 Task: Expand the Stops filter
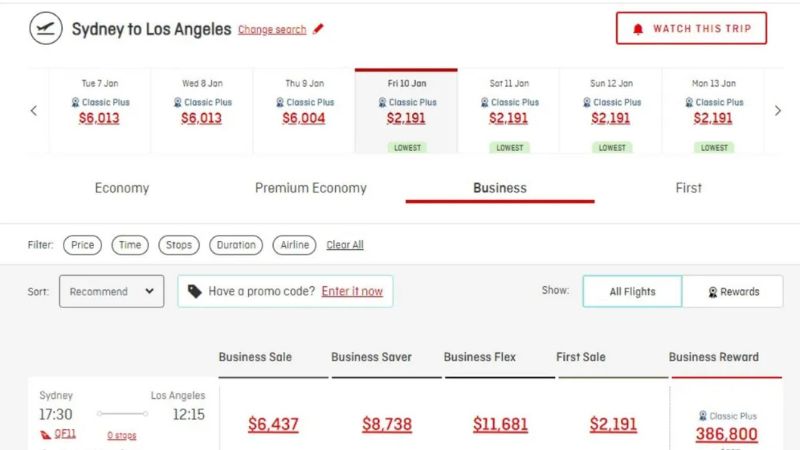pyautogui.click(x=179, y=245)
